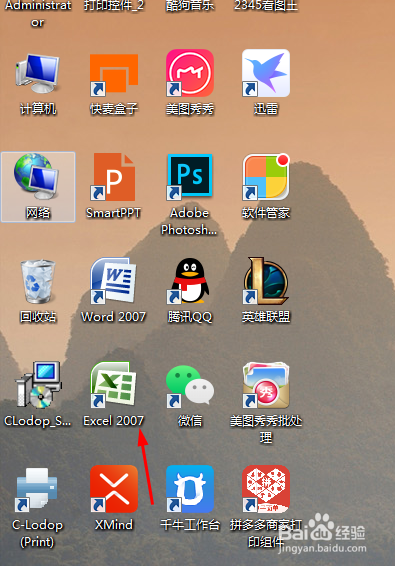This screenshot has height=566, width=395.
Task: Select the C-Lodop (Print) printer icon
Action: [x=36, y=489]
